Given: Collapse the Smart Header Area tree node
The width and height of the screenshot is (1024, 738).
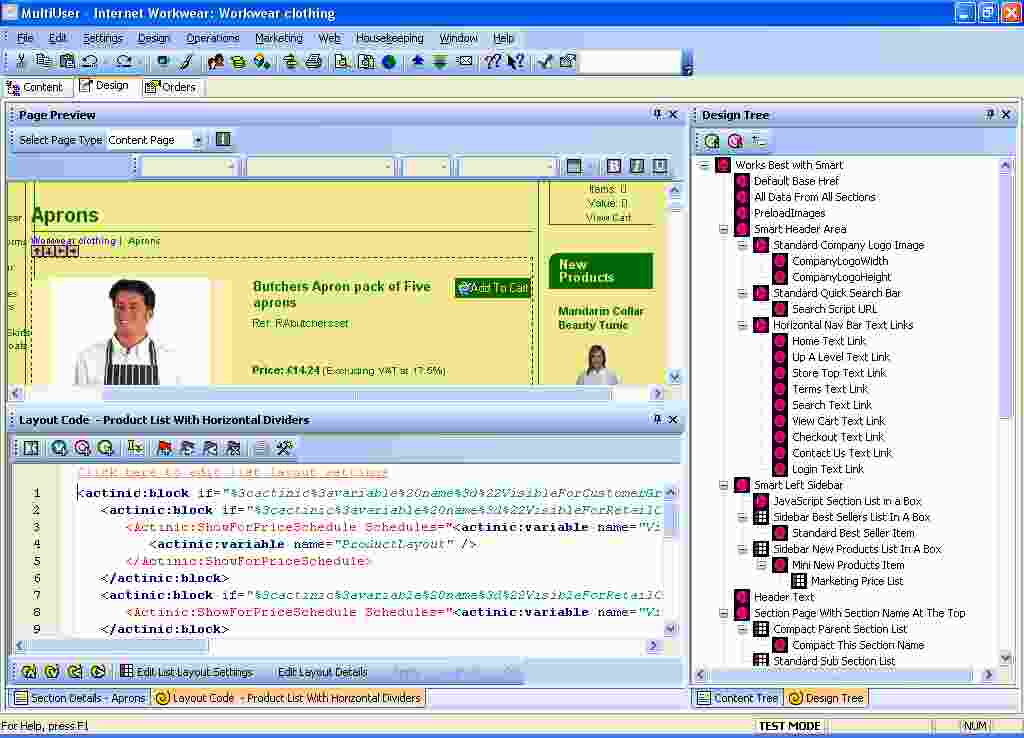Looking at the screenshot, I should point(724,229).
